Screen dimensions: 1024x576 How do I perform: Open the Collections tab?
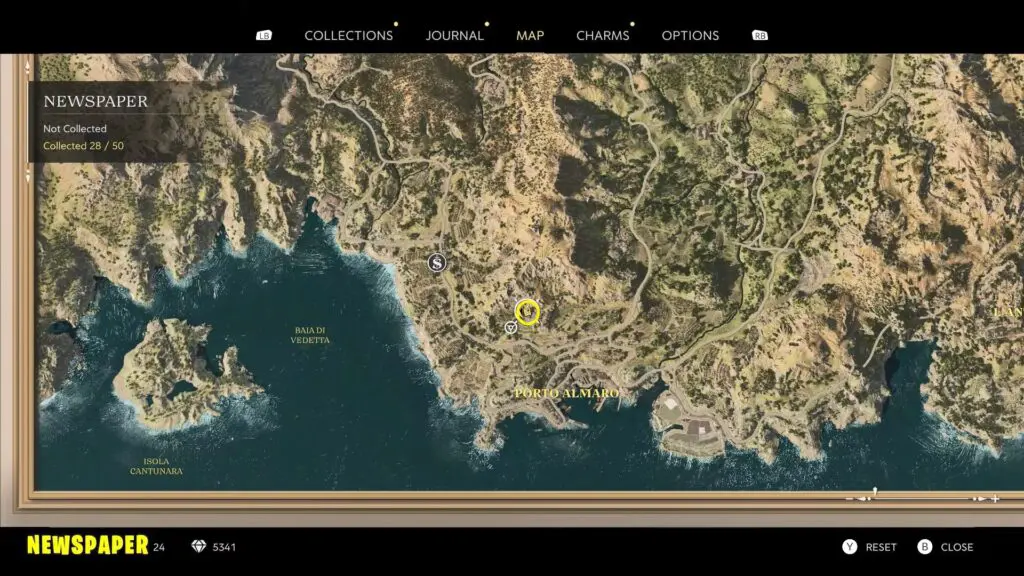click(x=348, y=35)
